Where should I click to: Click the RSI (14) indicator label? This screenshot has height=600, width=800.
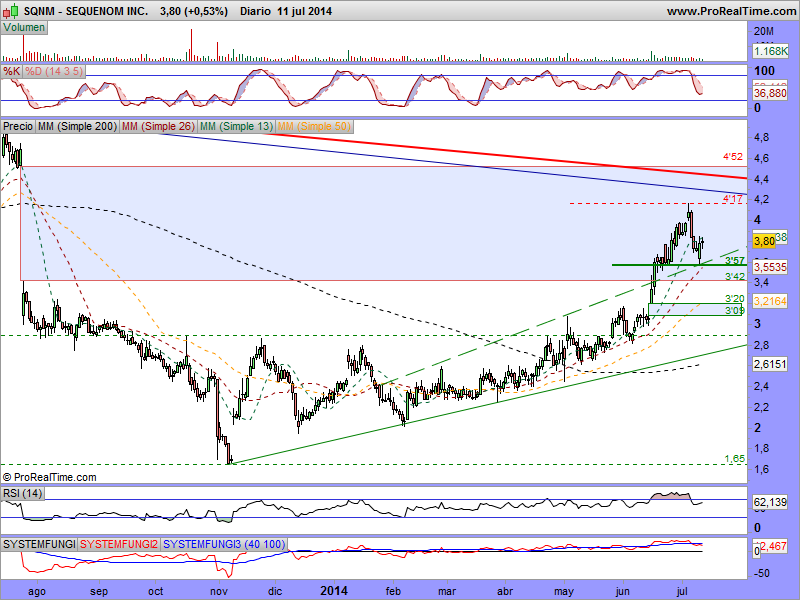click(22, 493)
